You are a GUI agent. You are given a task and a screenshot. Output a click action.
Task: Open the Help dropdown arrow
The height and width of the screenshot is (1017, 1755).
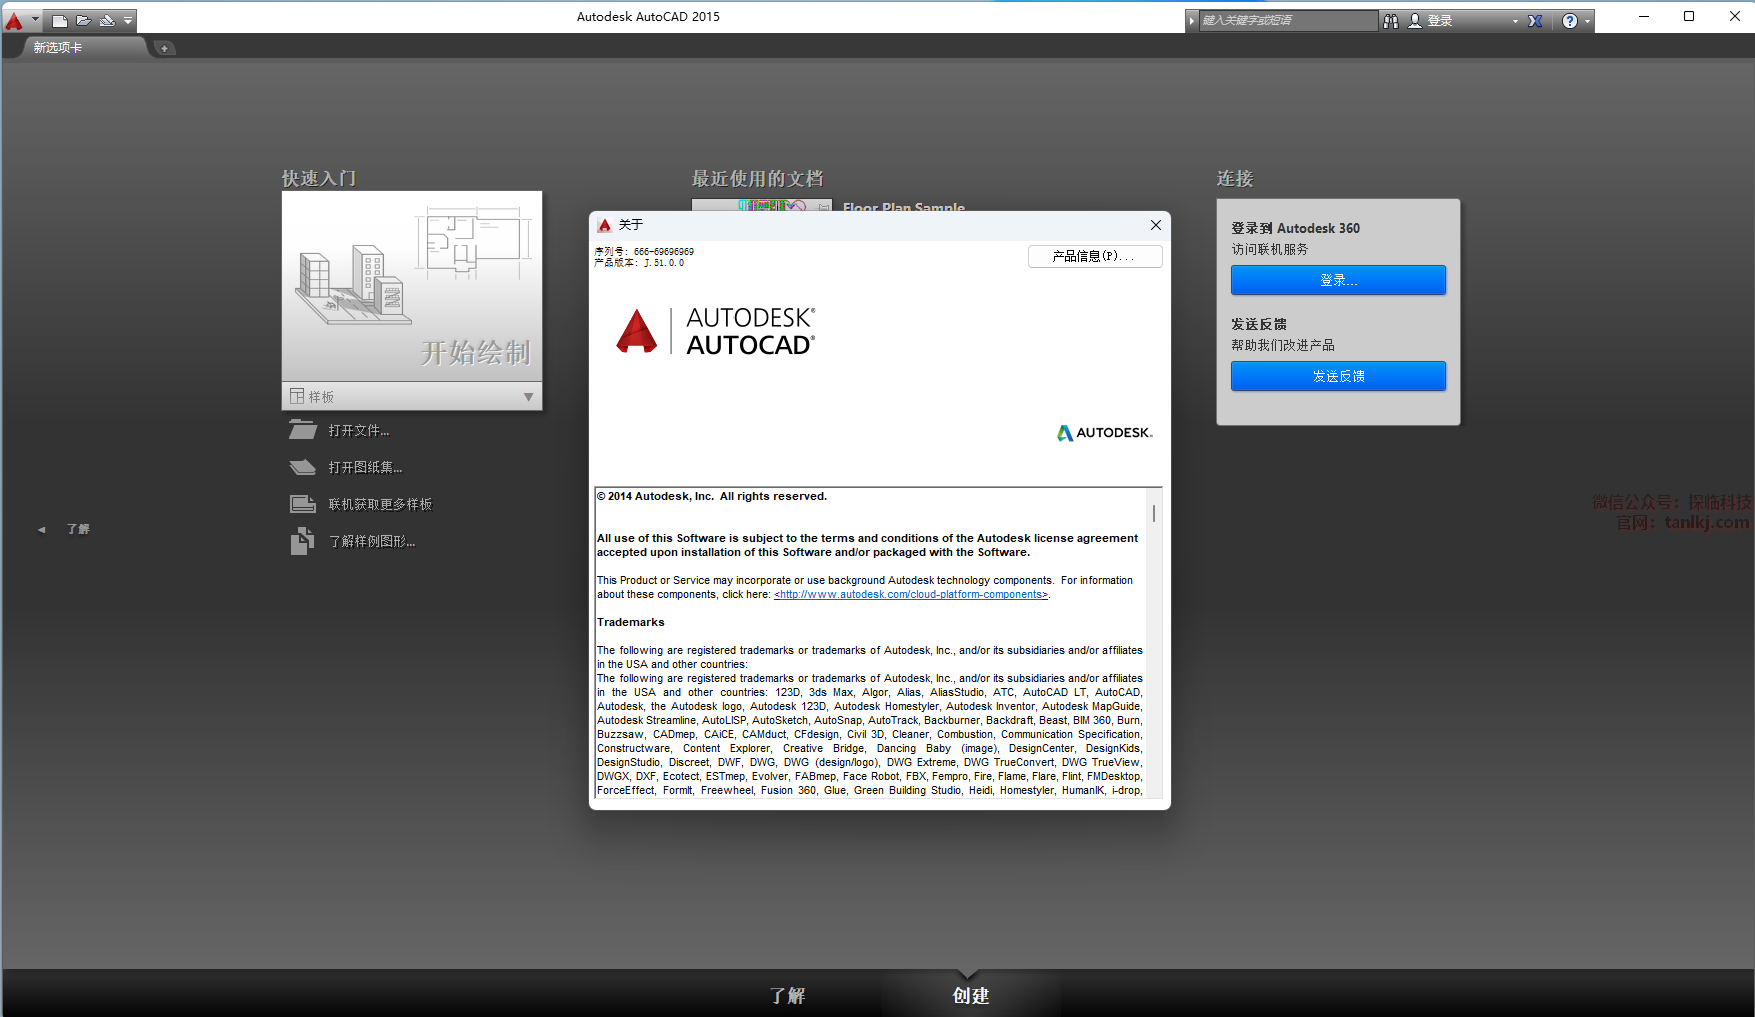click(x=1587, y=21)
